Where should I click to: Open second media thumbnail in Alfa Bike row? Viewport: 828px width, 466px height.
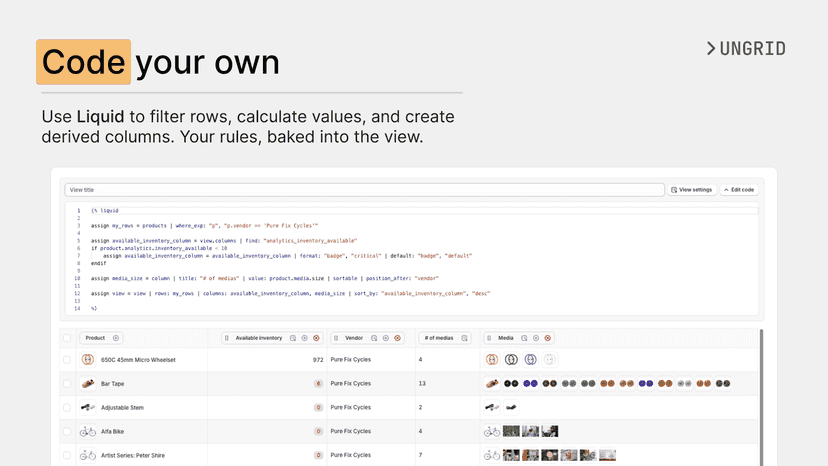click(511, 431)
